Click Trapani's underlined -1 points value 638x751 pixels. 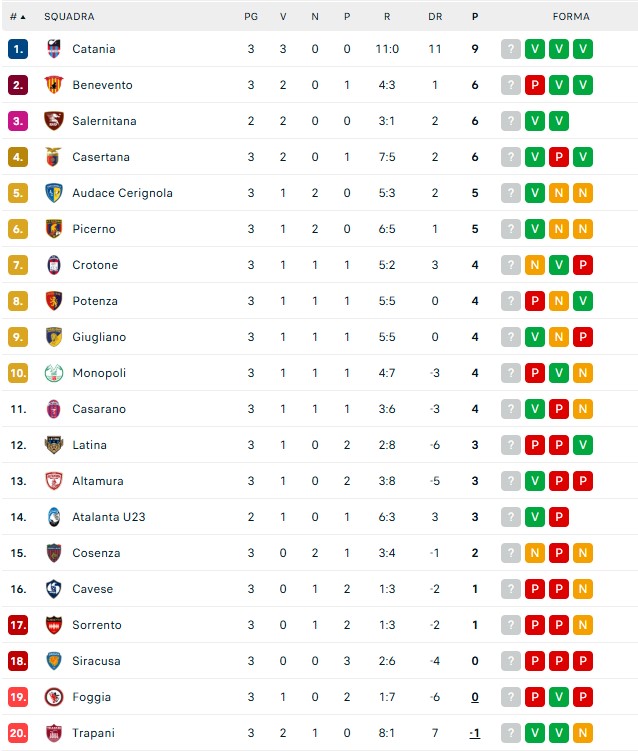[x=475, y=733]
